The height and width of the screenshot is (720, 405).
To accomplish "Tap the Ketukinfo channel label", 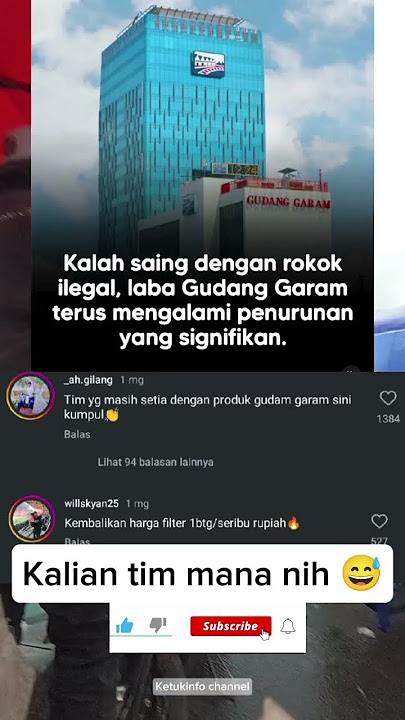I will pos(202,687).
